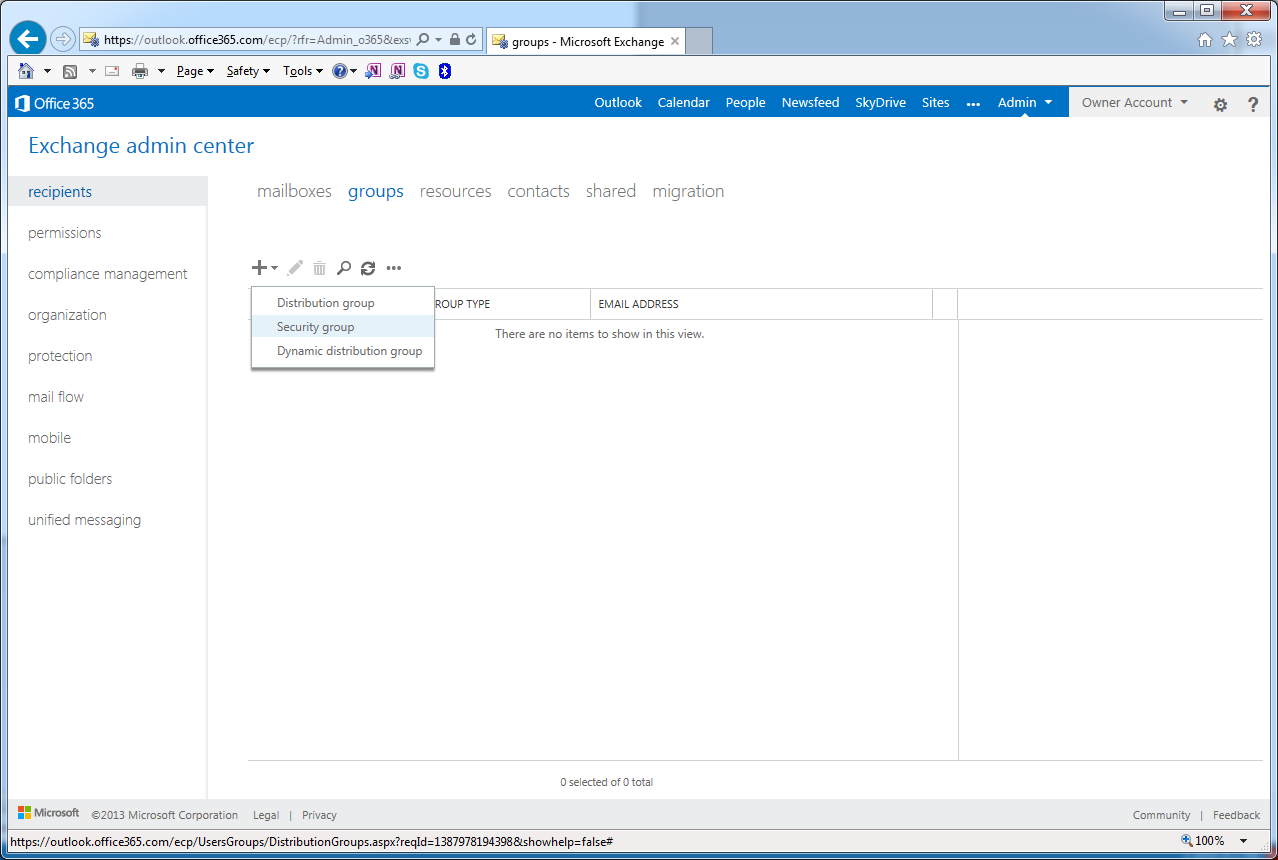The height and width of the screenshot is (860, 1278).
Task: Select Security group from the menu
Action: pos(315,327)
